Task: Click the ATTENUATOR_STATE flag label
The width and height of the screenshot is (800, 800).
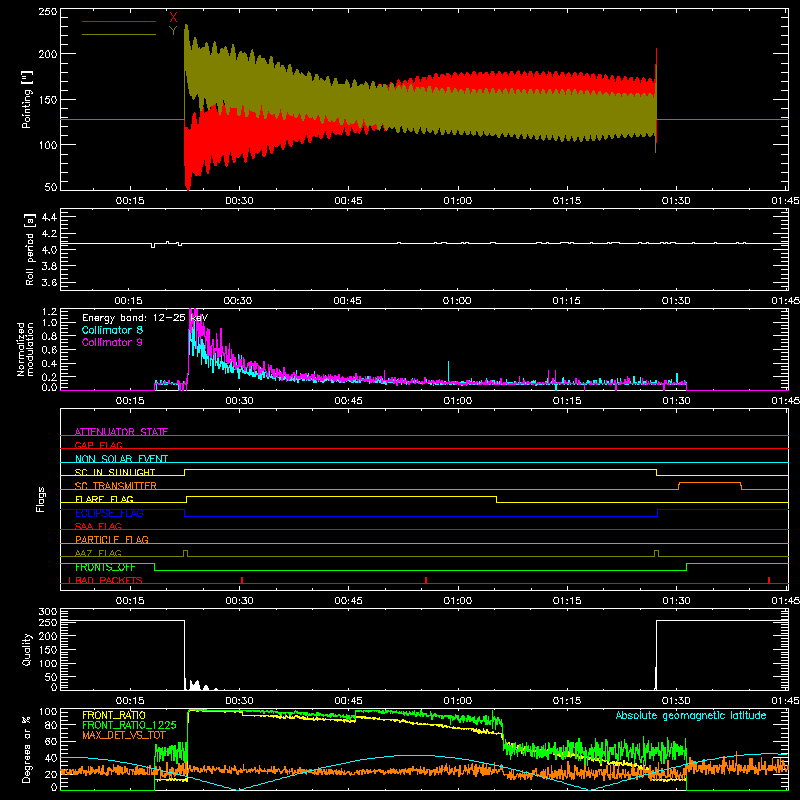Action: pyautogui.click(x=121, y=432)
